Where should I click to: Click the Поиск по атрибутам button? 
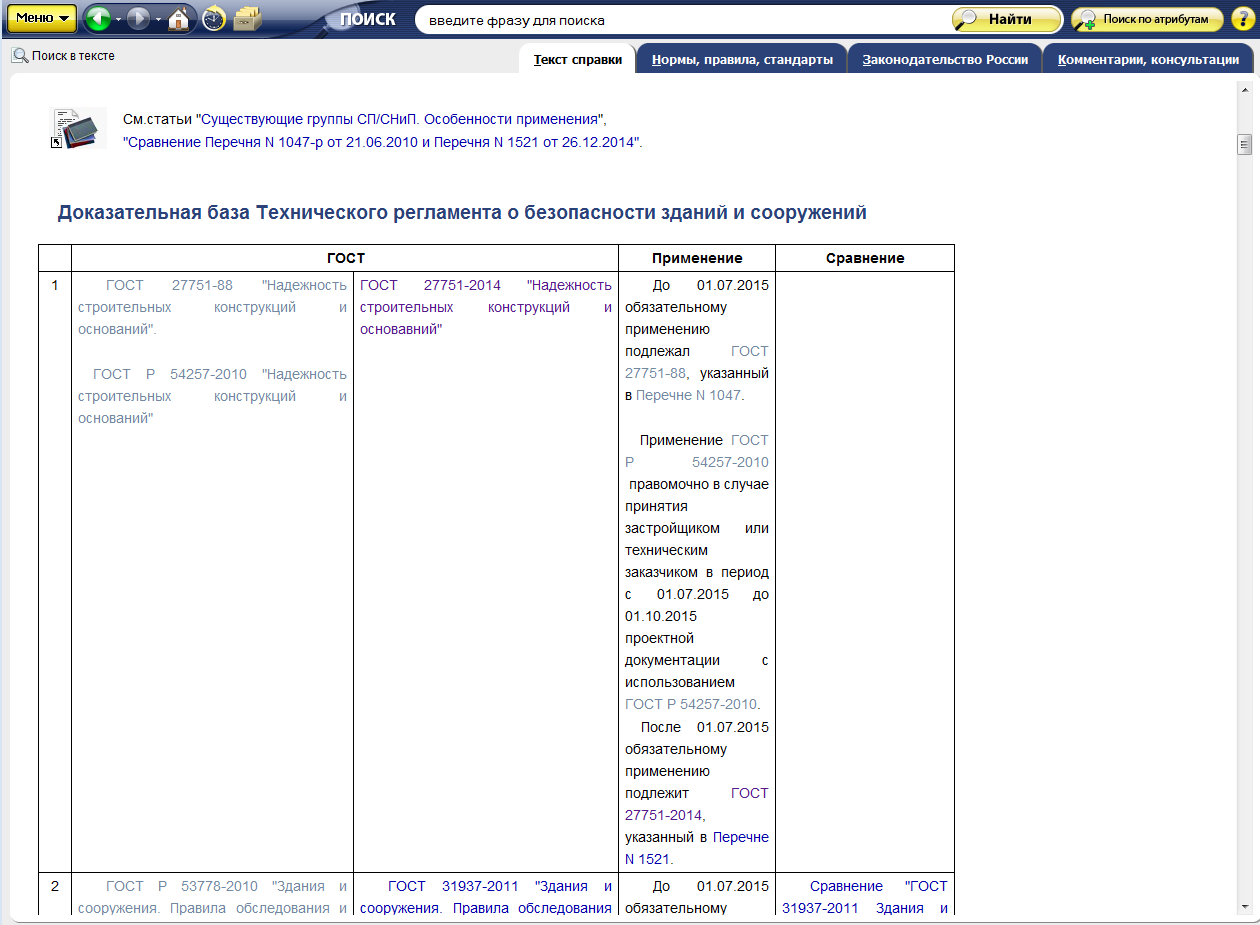point(1146,19)
